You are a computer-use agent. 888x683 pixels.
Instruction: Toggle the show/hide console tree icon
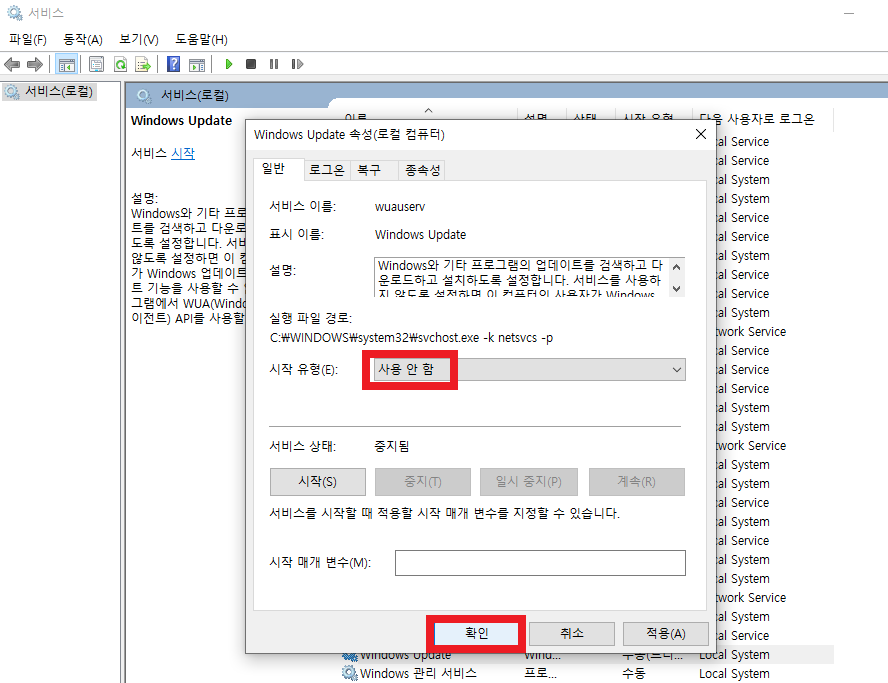[x=67, y=65]
